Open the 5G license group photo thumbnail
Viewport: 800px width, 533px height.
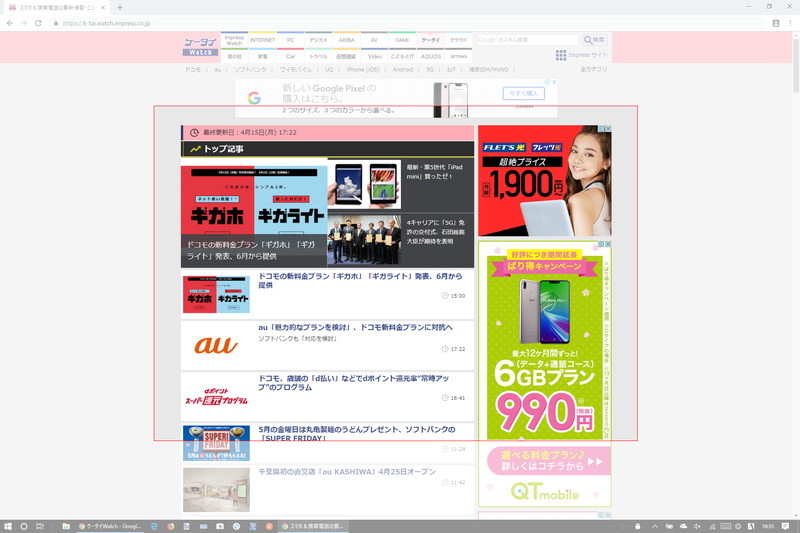point(364,240)
